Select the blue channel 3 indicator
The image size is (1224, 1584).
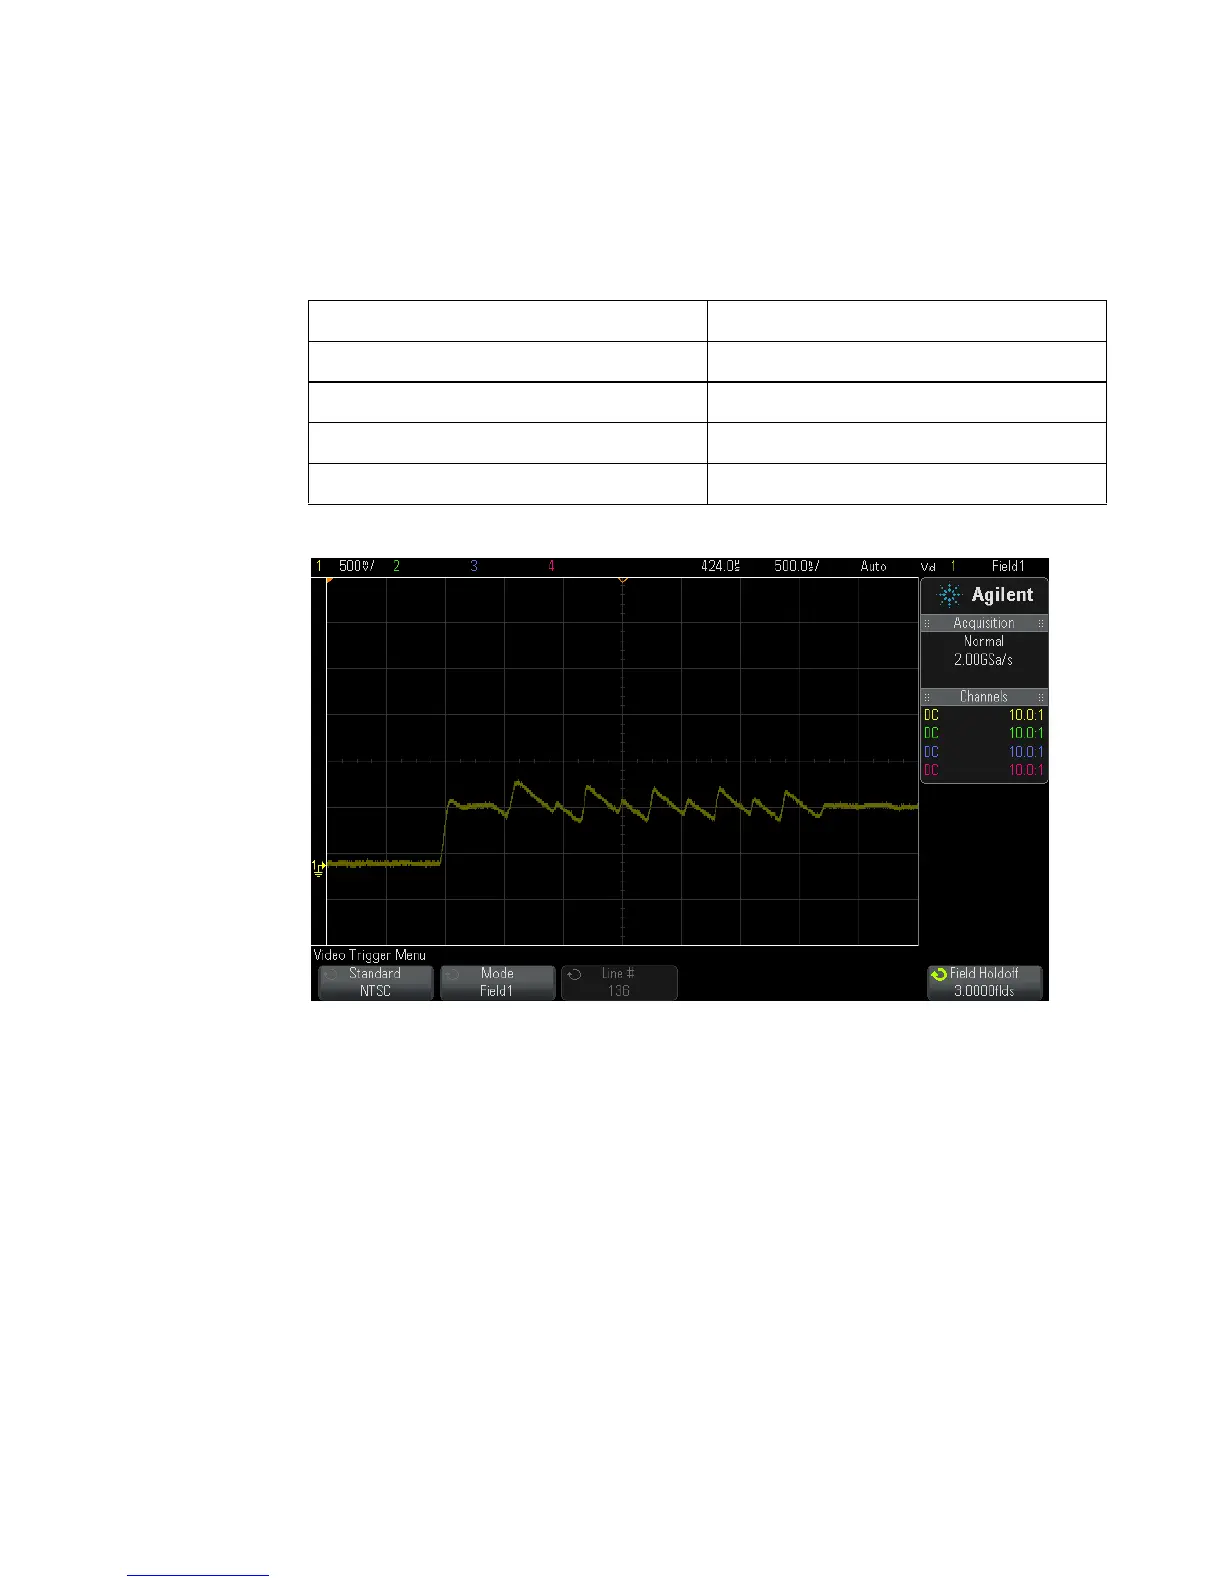[x=474, y=566]
